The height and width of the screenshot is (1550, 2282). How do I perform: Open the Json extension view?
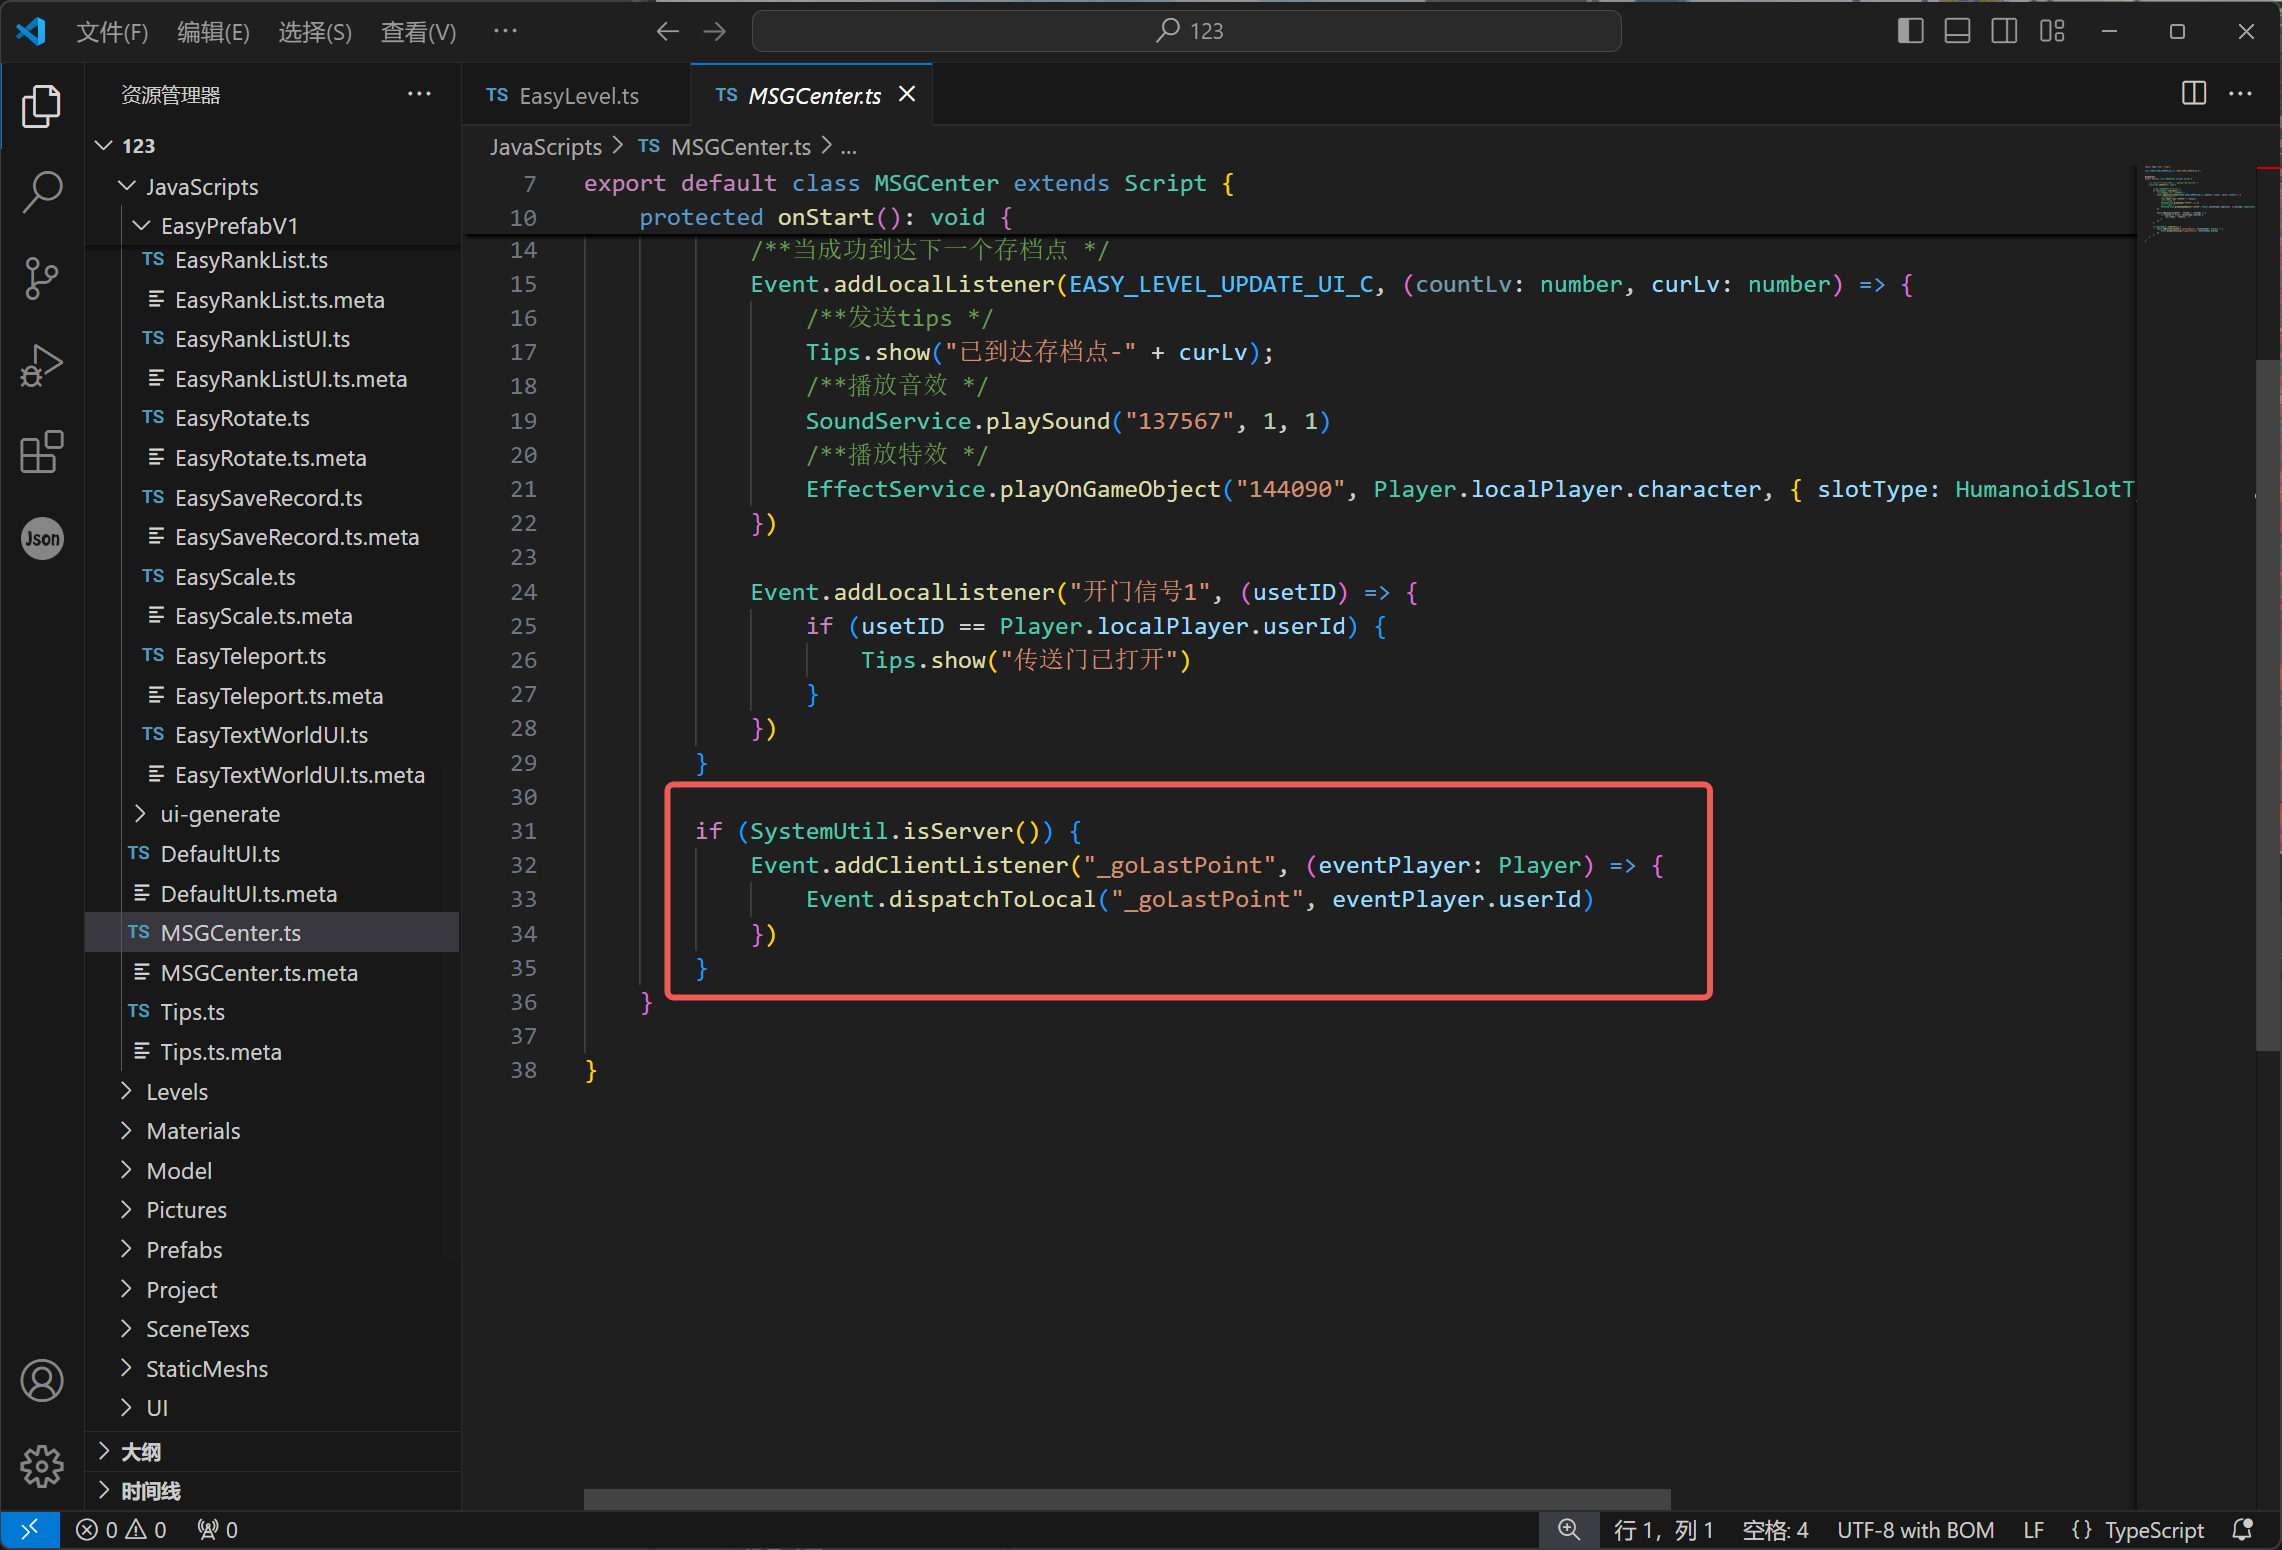click(41, 539)
